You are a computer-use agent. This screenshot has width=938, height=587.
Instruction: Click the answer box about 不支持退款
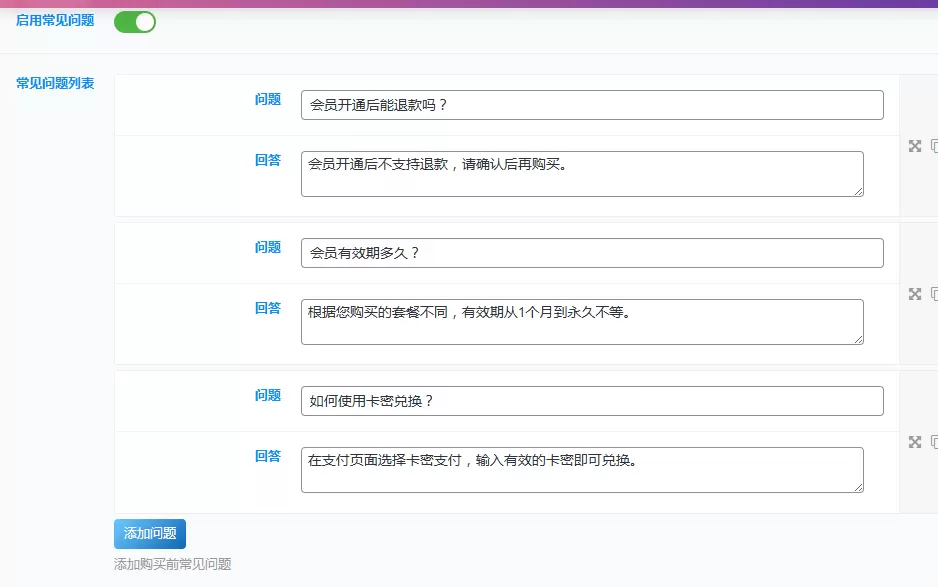tap(582, 174)
